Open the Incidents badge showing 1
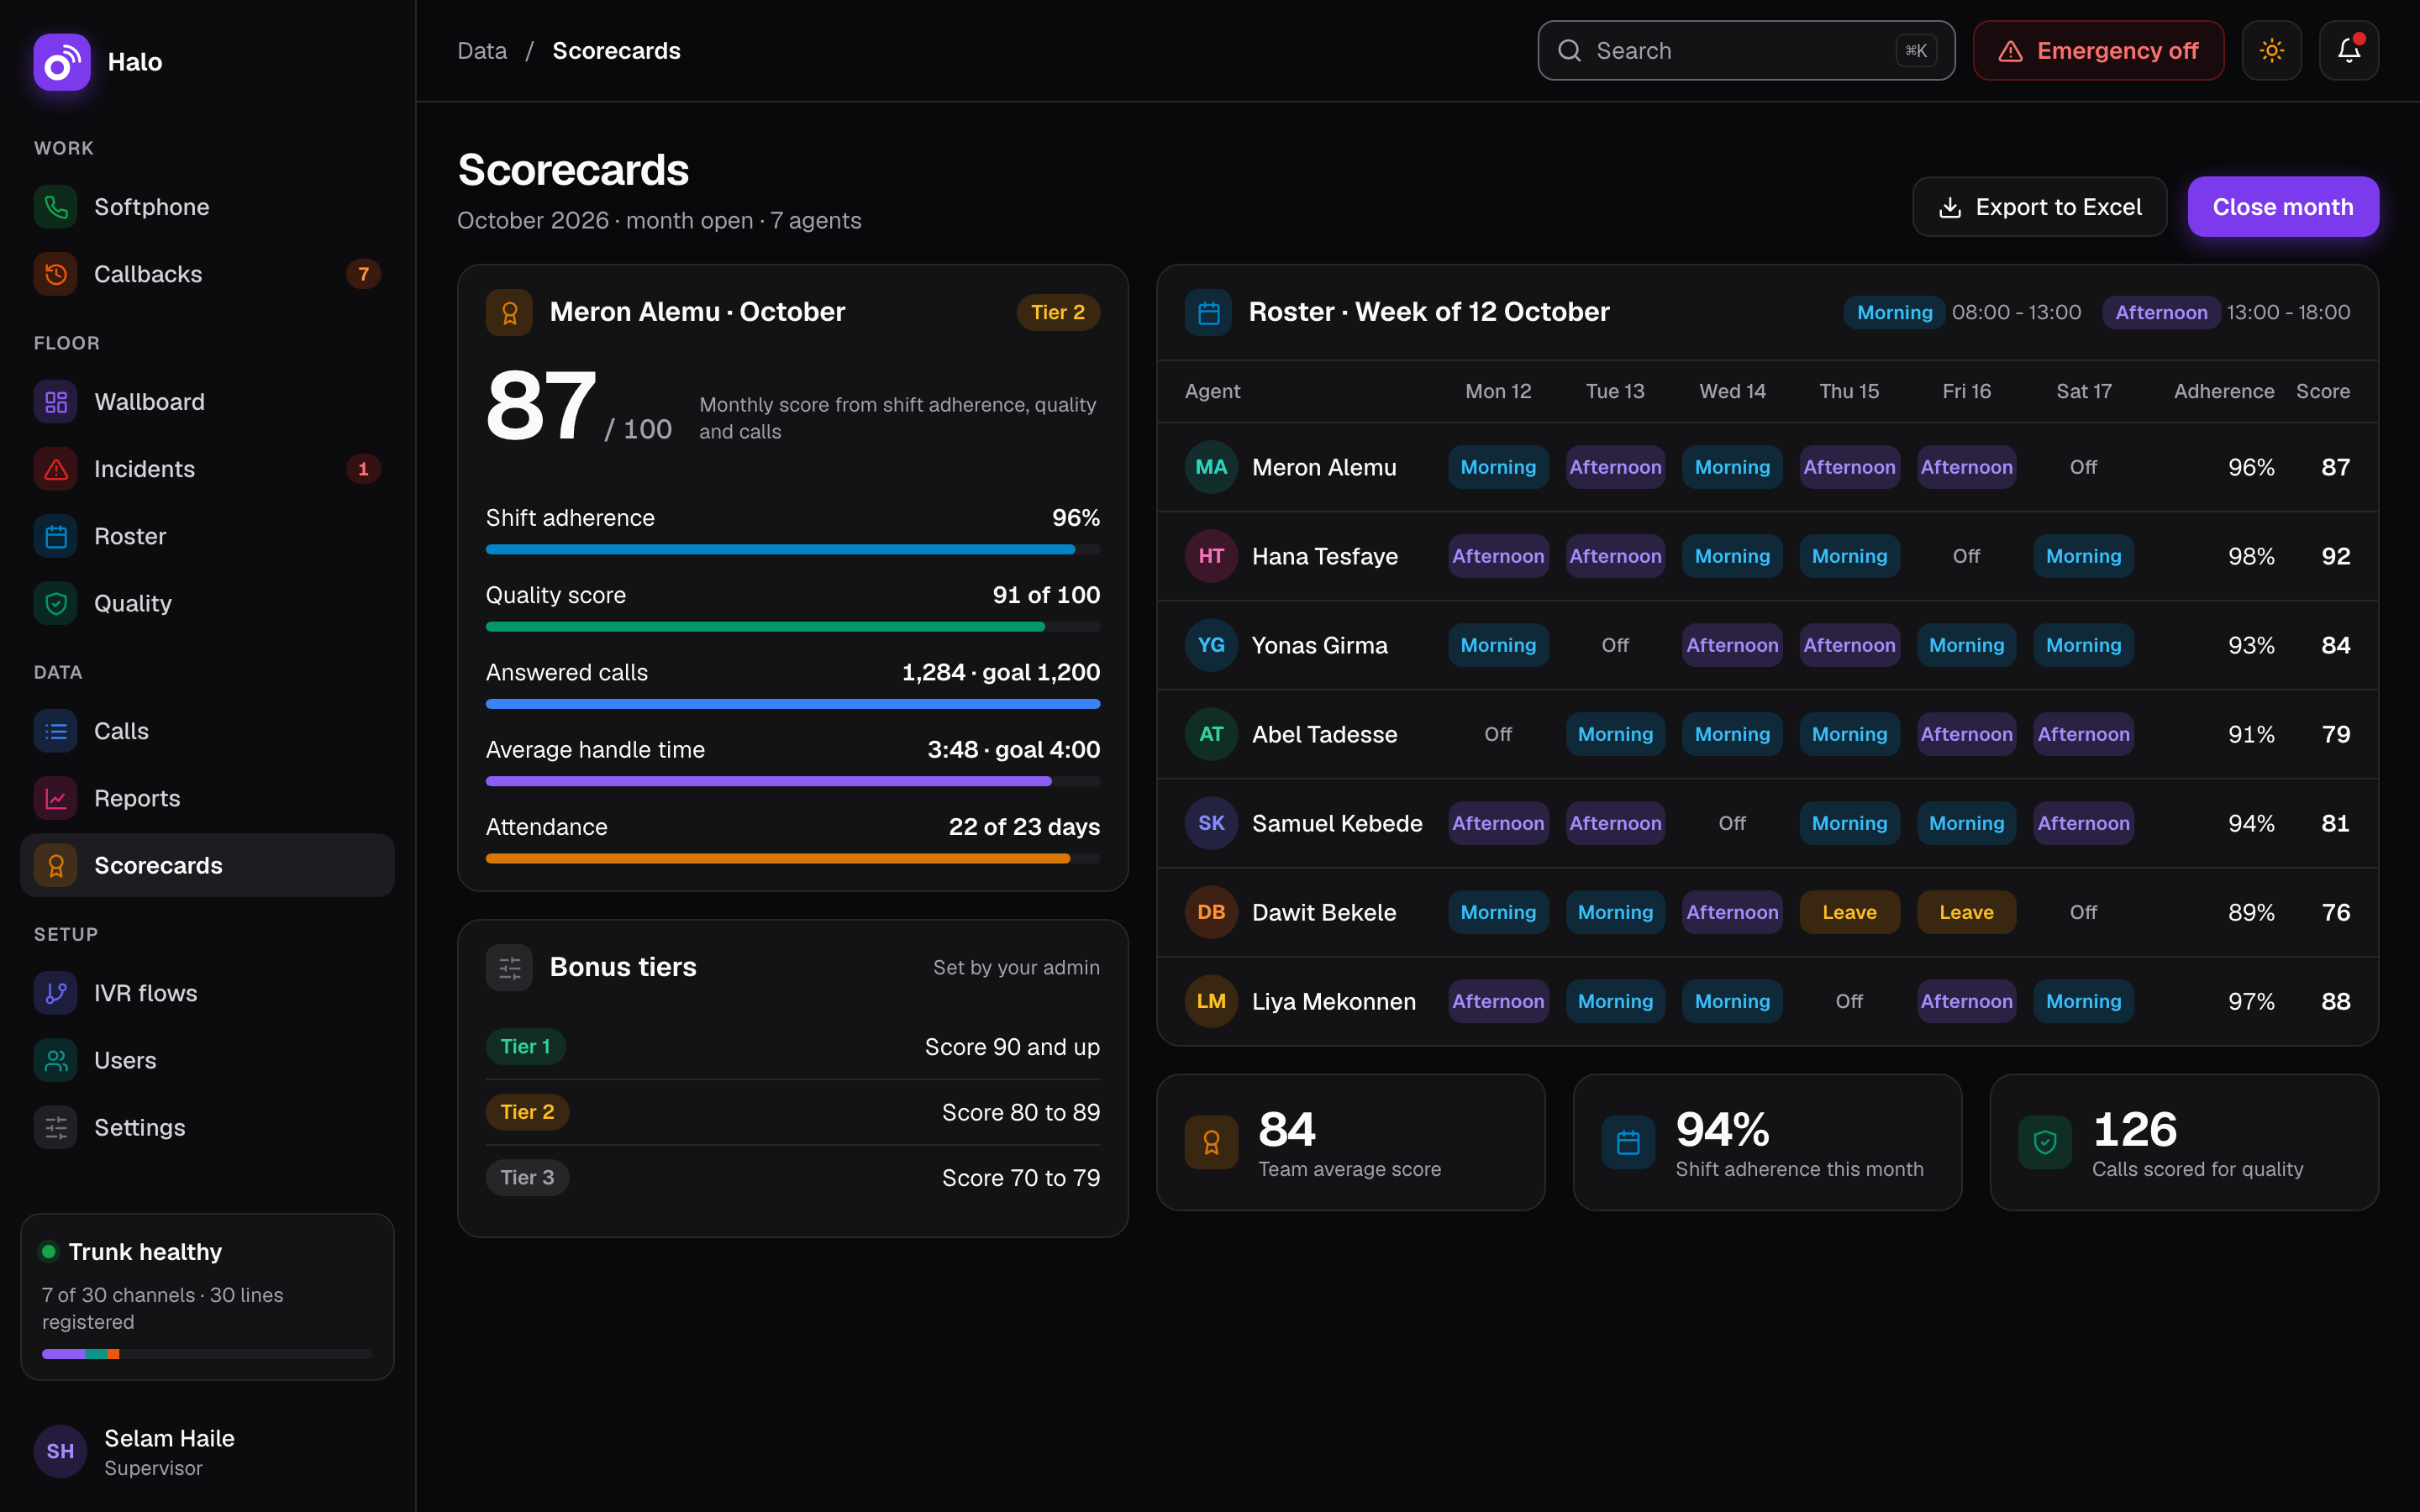 click(363, 469)
